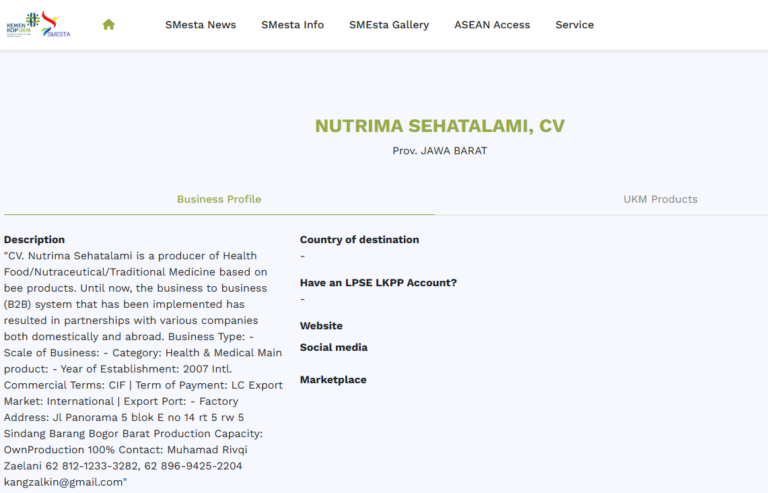
Task: Click the green home icon
Action: (108, 25)
